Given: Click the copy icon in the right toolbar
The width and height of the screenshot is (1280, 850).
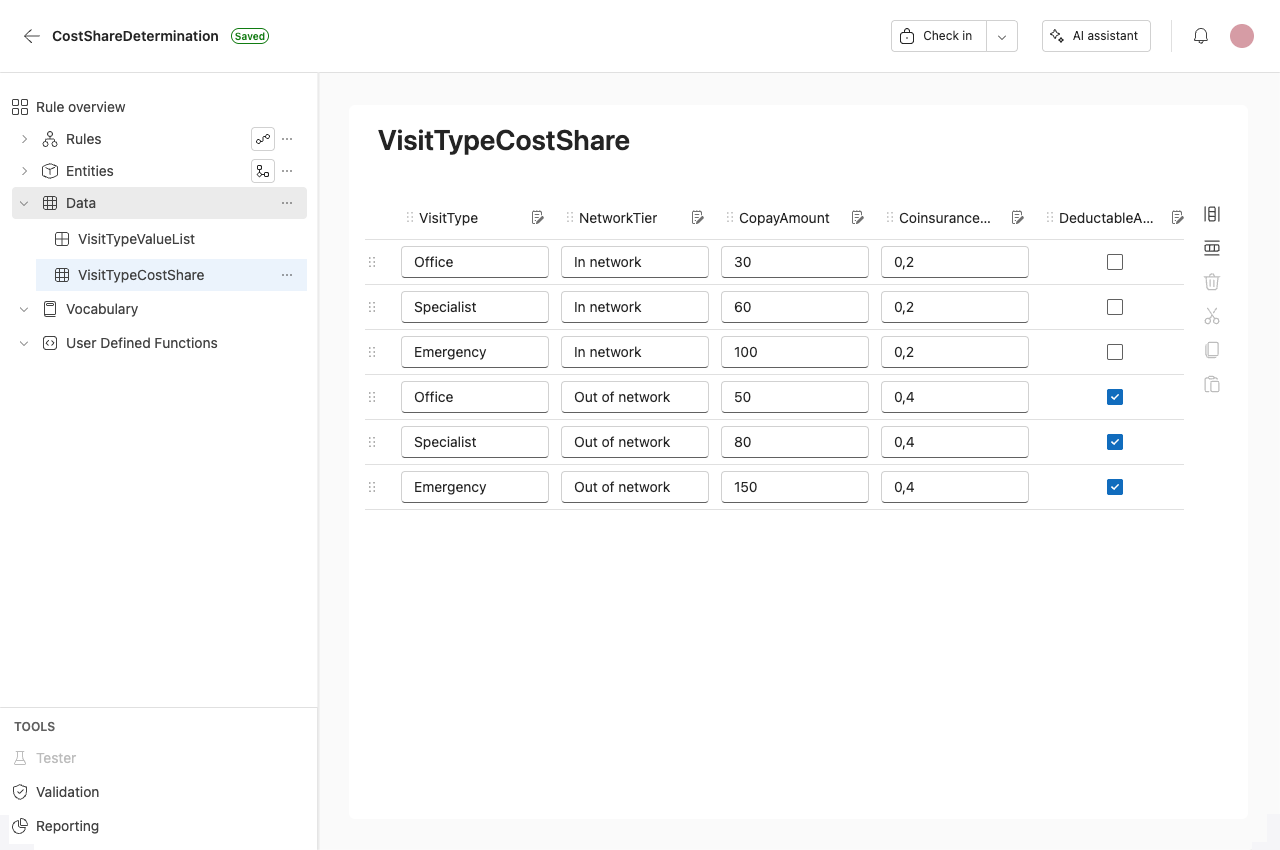Looking at the screenshot, I should tap(1211, 349).
